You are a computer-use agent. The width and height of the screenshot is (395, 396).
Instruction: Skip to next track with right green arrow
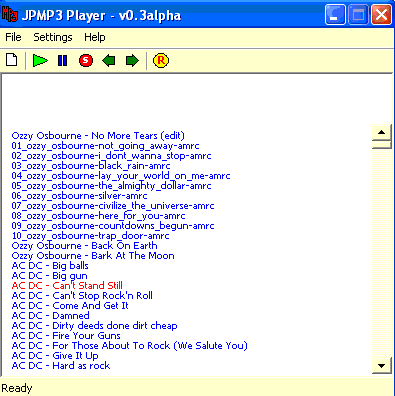(132, 61)
